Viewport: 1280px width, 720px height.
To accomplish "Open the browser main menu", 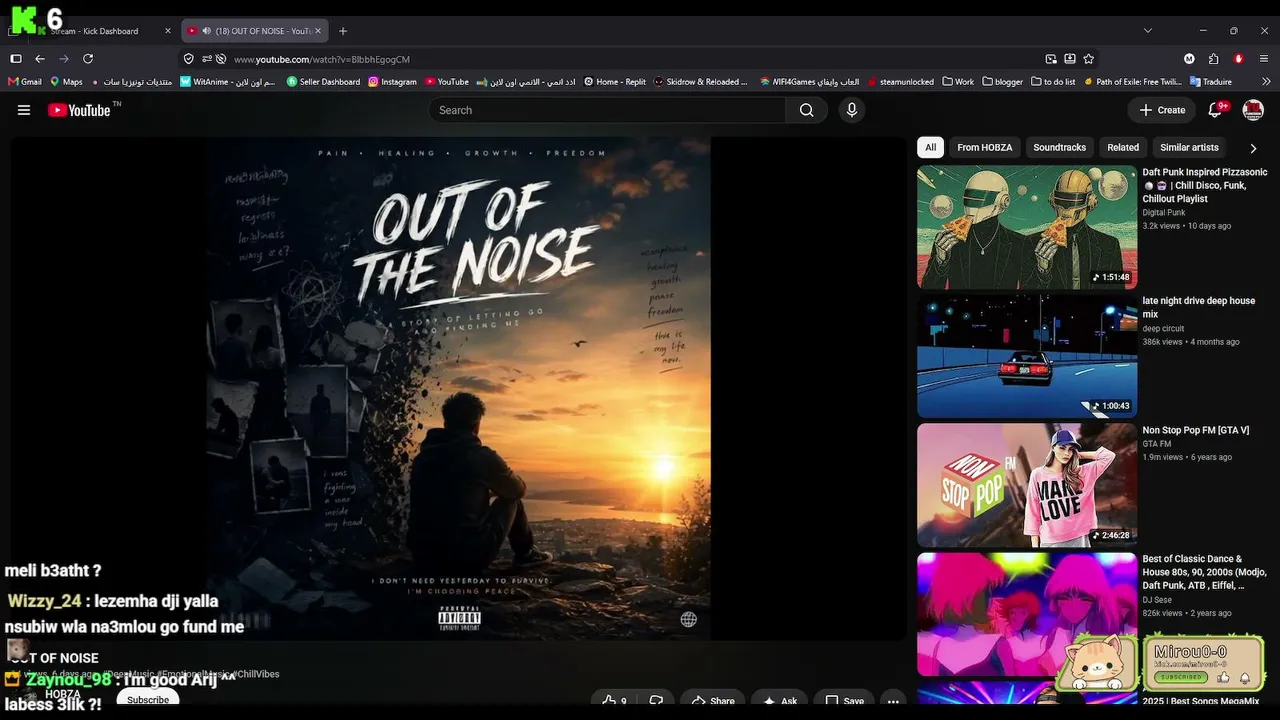I will point(1264,59).
